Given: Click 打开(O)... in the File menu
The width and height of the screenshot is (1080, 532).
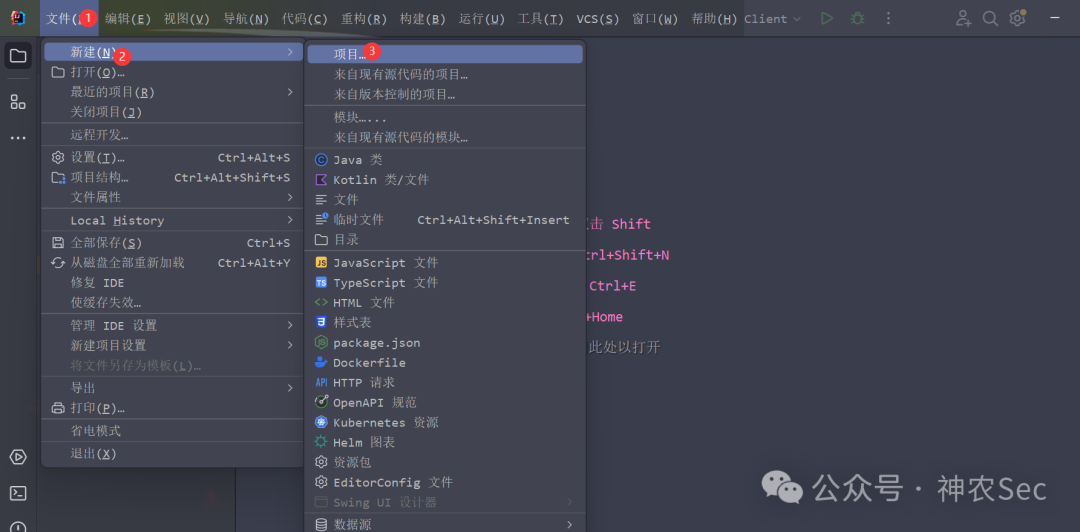Looking at the screenshot, I should coord(173,72).
